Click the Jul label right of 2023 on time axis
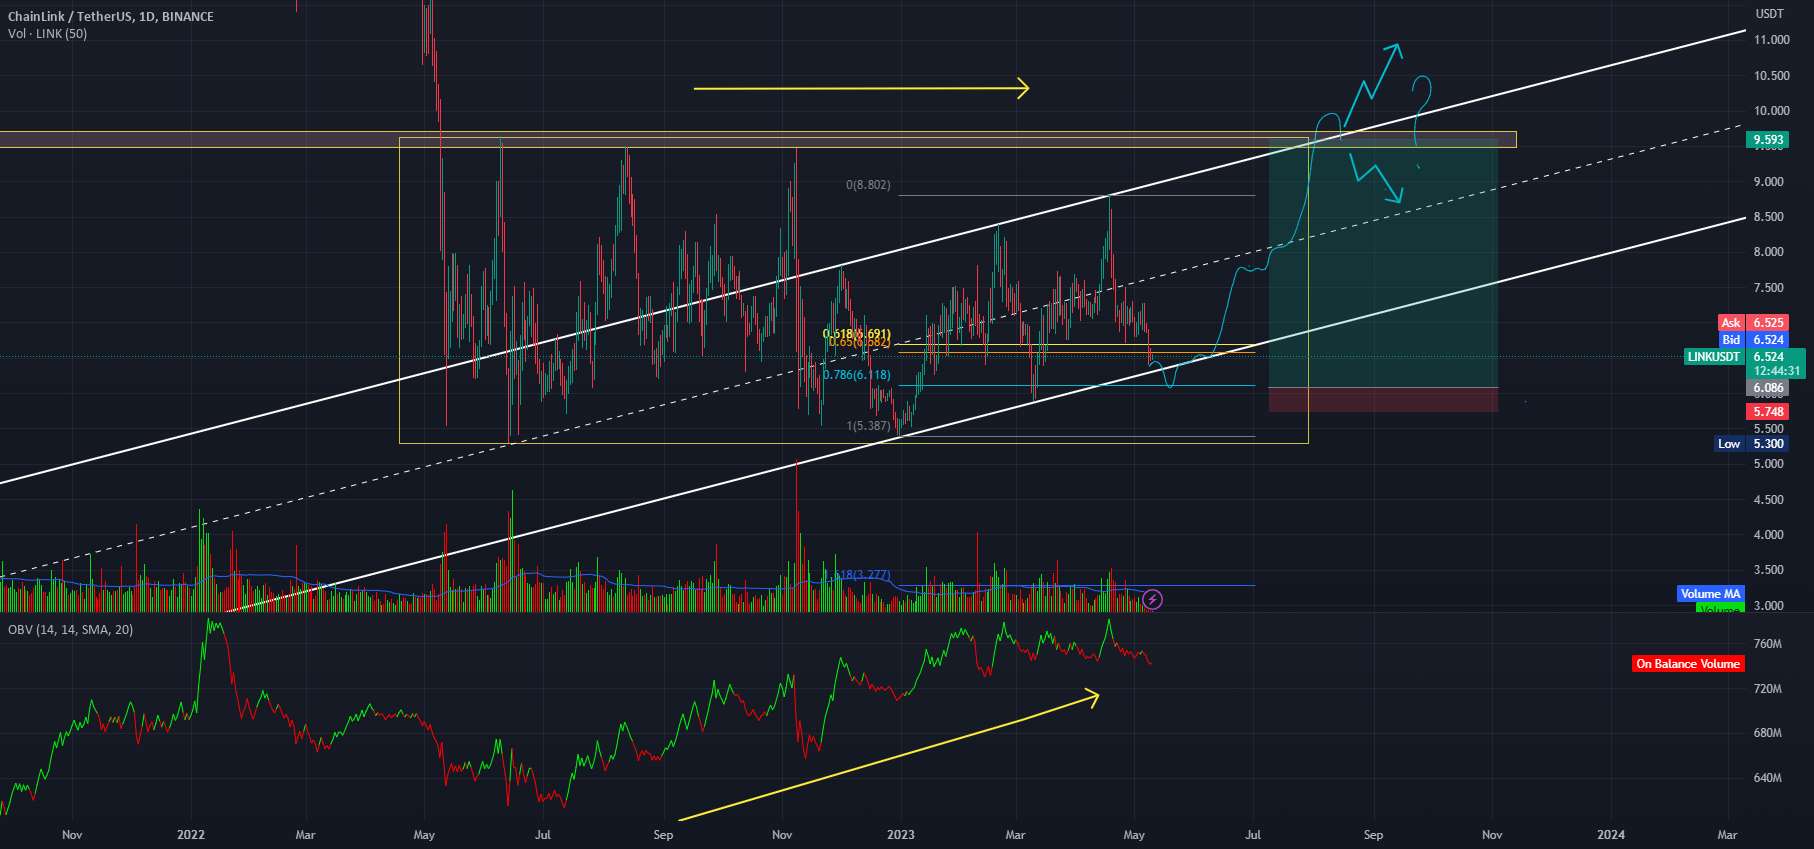1814x849 pixels. pos(1253,835)
